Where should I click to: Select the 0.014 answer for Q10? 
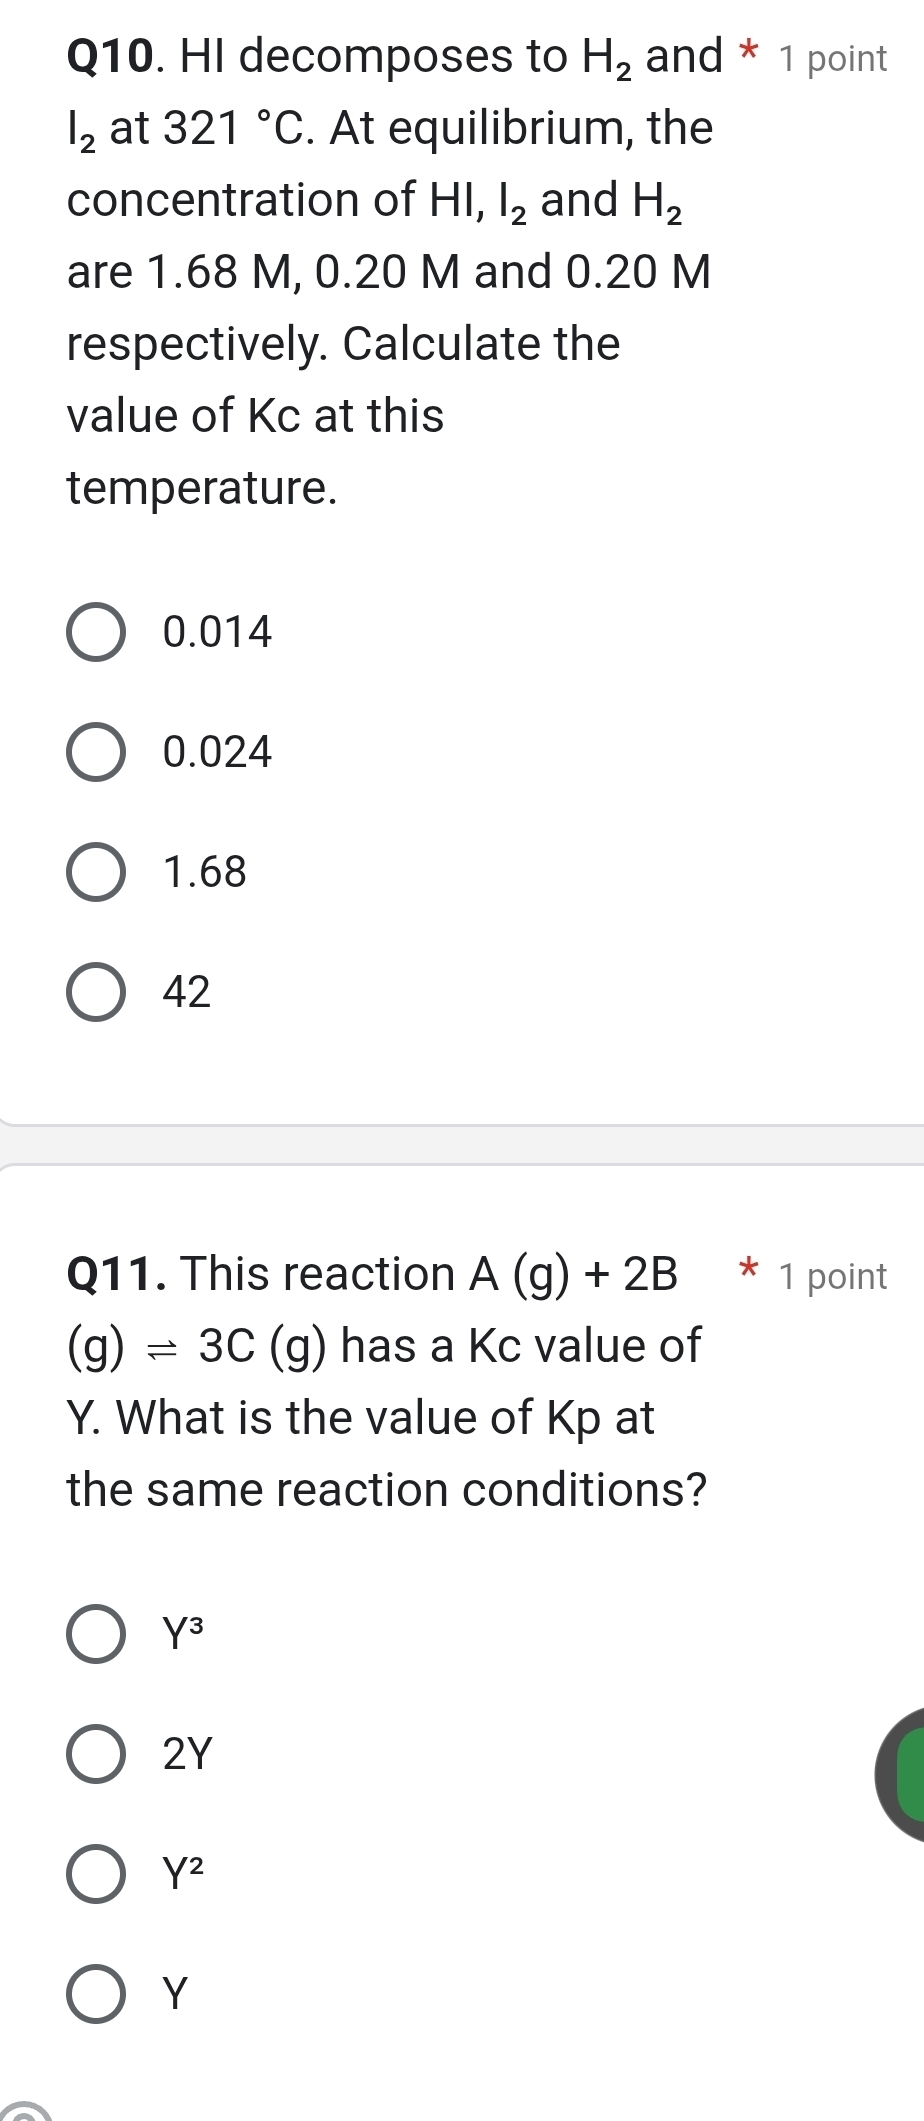pos(97,632)
